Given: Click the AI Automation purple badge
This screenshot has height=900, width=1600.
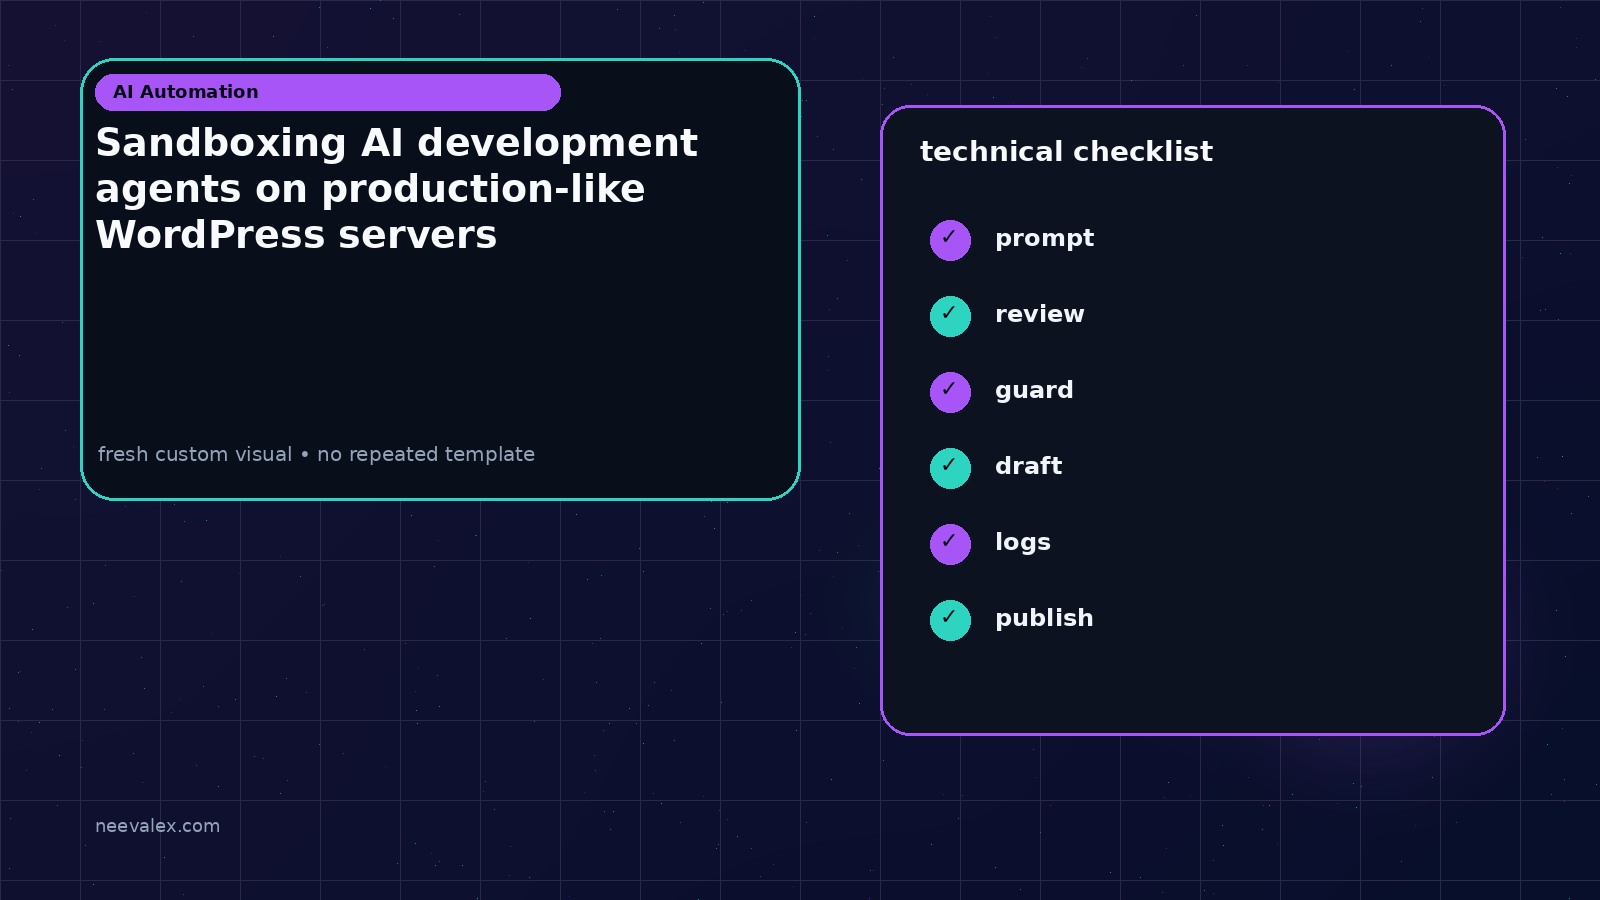Looking at the screenshot, I should pos(328,92).
